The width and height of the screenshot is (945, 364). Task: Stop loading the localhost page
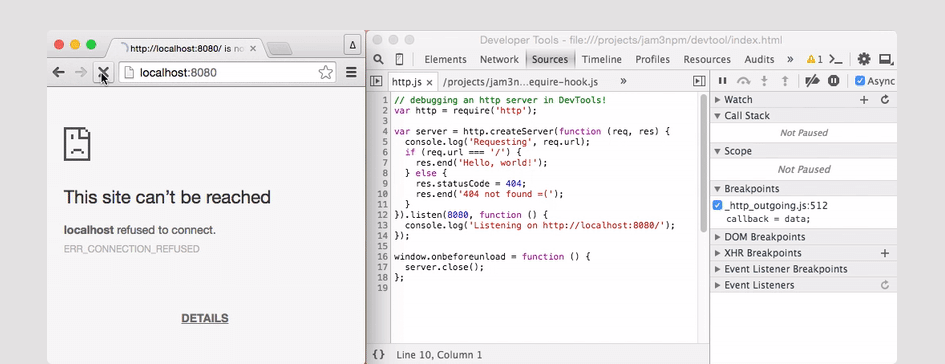[x=103, y=73]
